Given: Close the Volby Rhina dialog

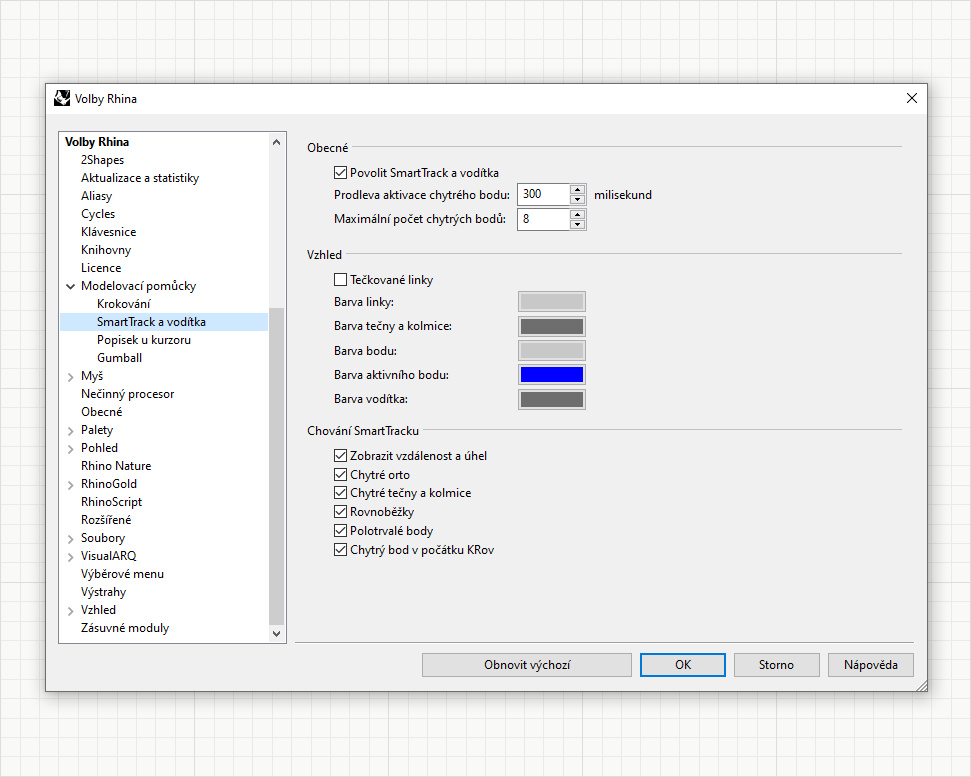Looking at the screenshot, I should pos(912,98).
